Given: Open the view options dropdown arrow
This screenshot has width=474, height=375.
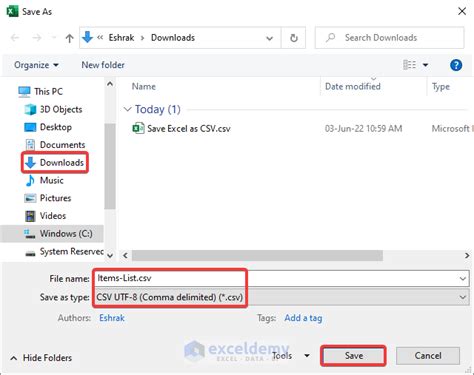Looking at the screenshot, I should tap(425, 65).
